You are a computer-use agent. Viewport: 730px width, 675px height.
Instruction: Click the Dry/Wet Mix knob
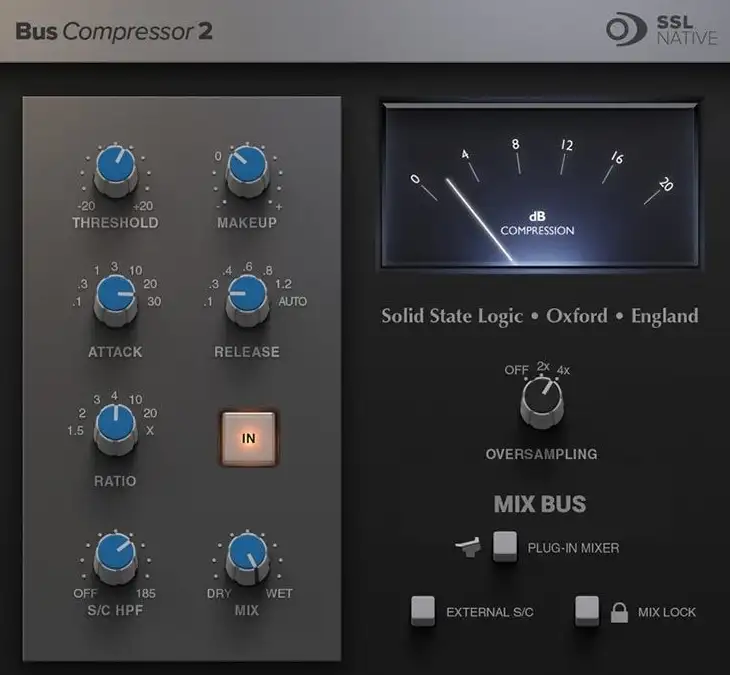(x=247, y=558)
